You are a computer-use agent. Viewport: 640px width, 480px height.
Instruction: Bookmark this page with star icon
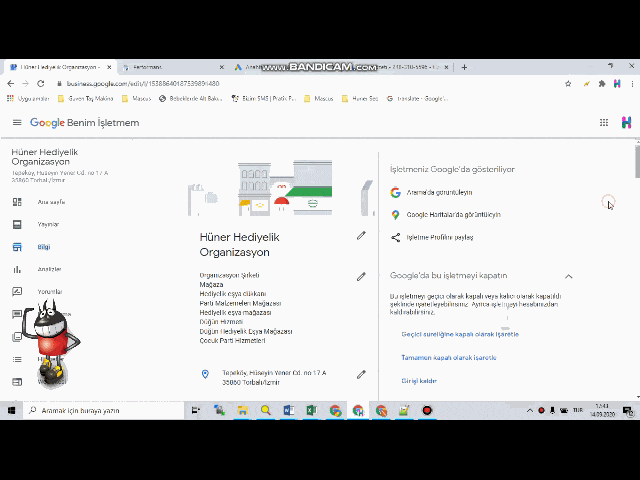pos(568,84)
